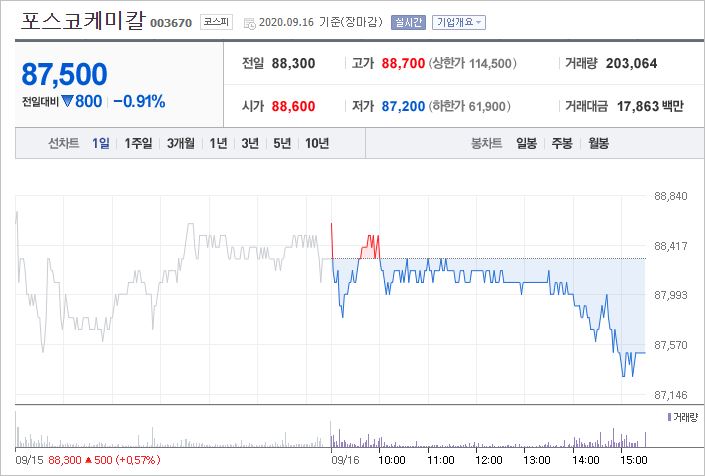Open the 일봉 daily candle chart
Image resolution: width=705 pixels, height=476 pixels.
[526, 143]
